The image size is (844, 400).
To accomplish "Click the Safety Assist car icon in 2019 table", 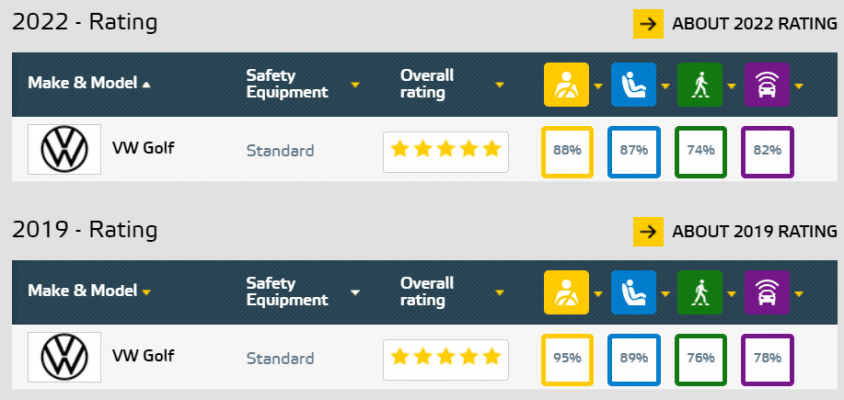I will (766, 292).
